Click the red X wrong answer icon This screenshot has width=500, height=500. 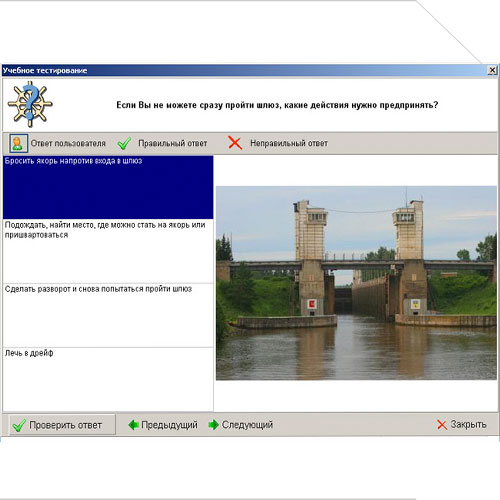tap(235, 143)
